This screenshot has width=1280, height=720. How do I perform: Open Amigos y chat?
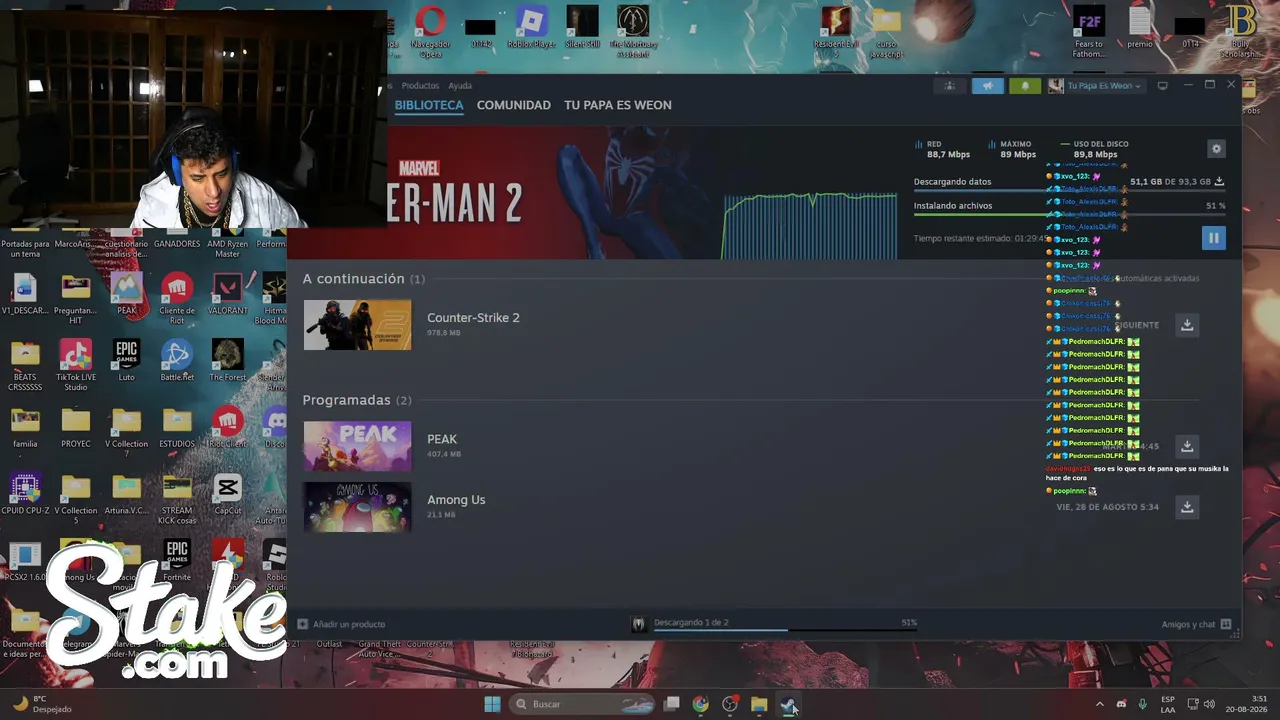(x=1196, y=624)
